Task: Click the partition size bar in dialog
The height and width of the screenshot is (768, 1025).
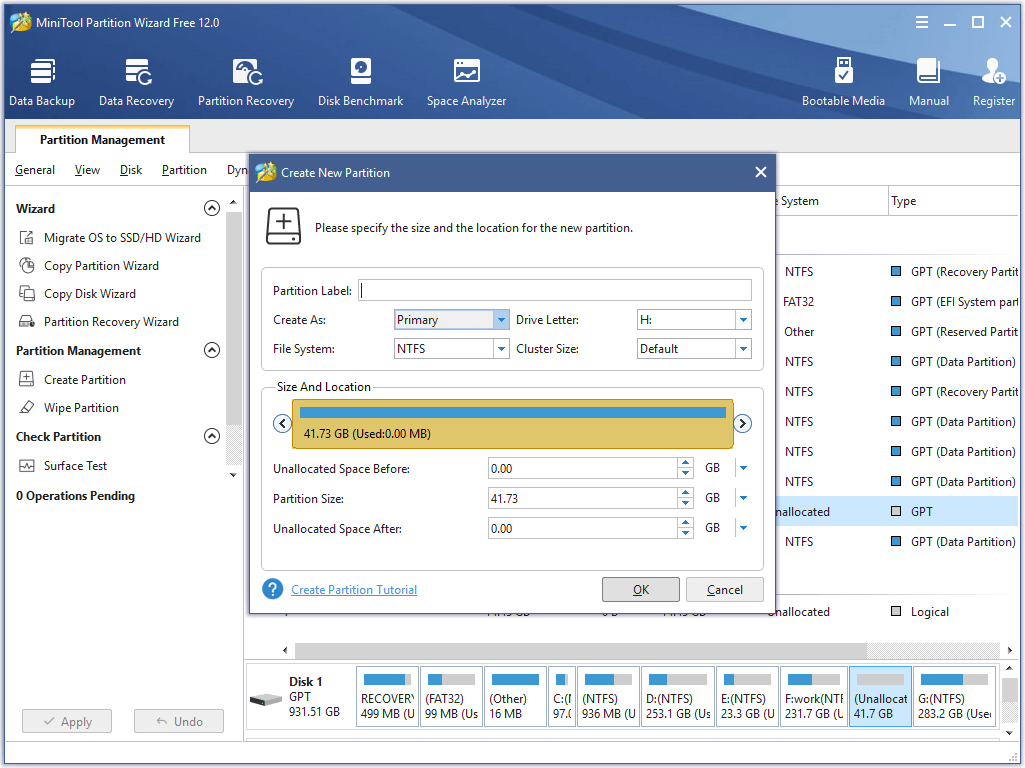Action: (x=512, y=424)
